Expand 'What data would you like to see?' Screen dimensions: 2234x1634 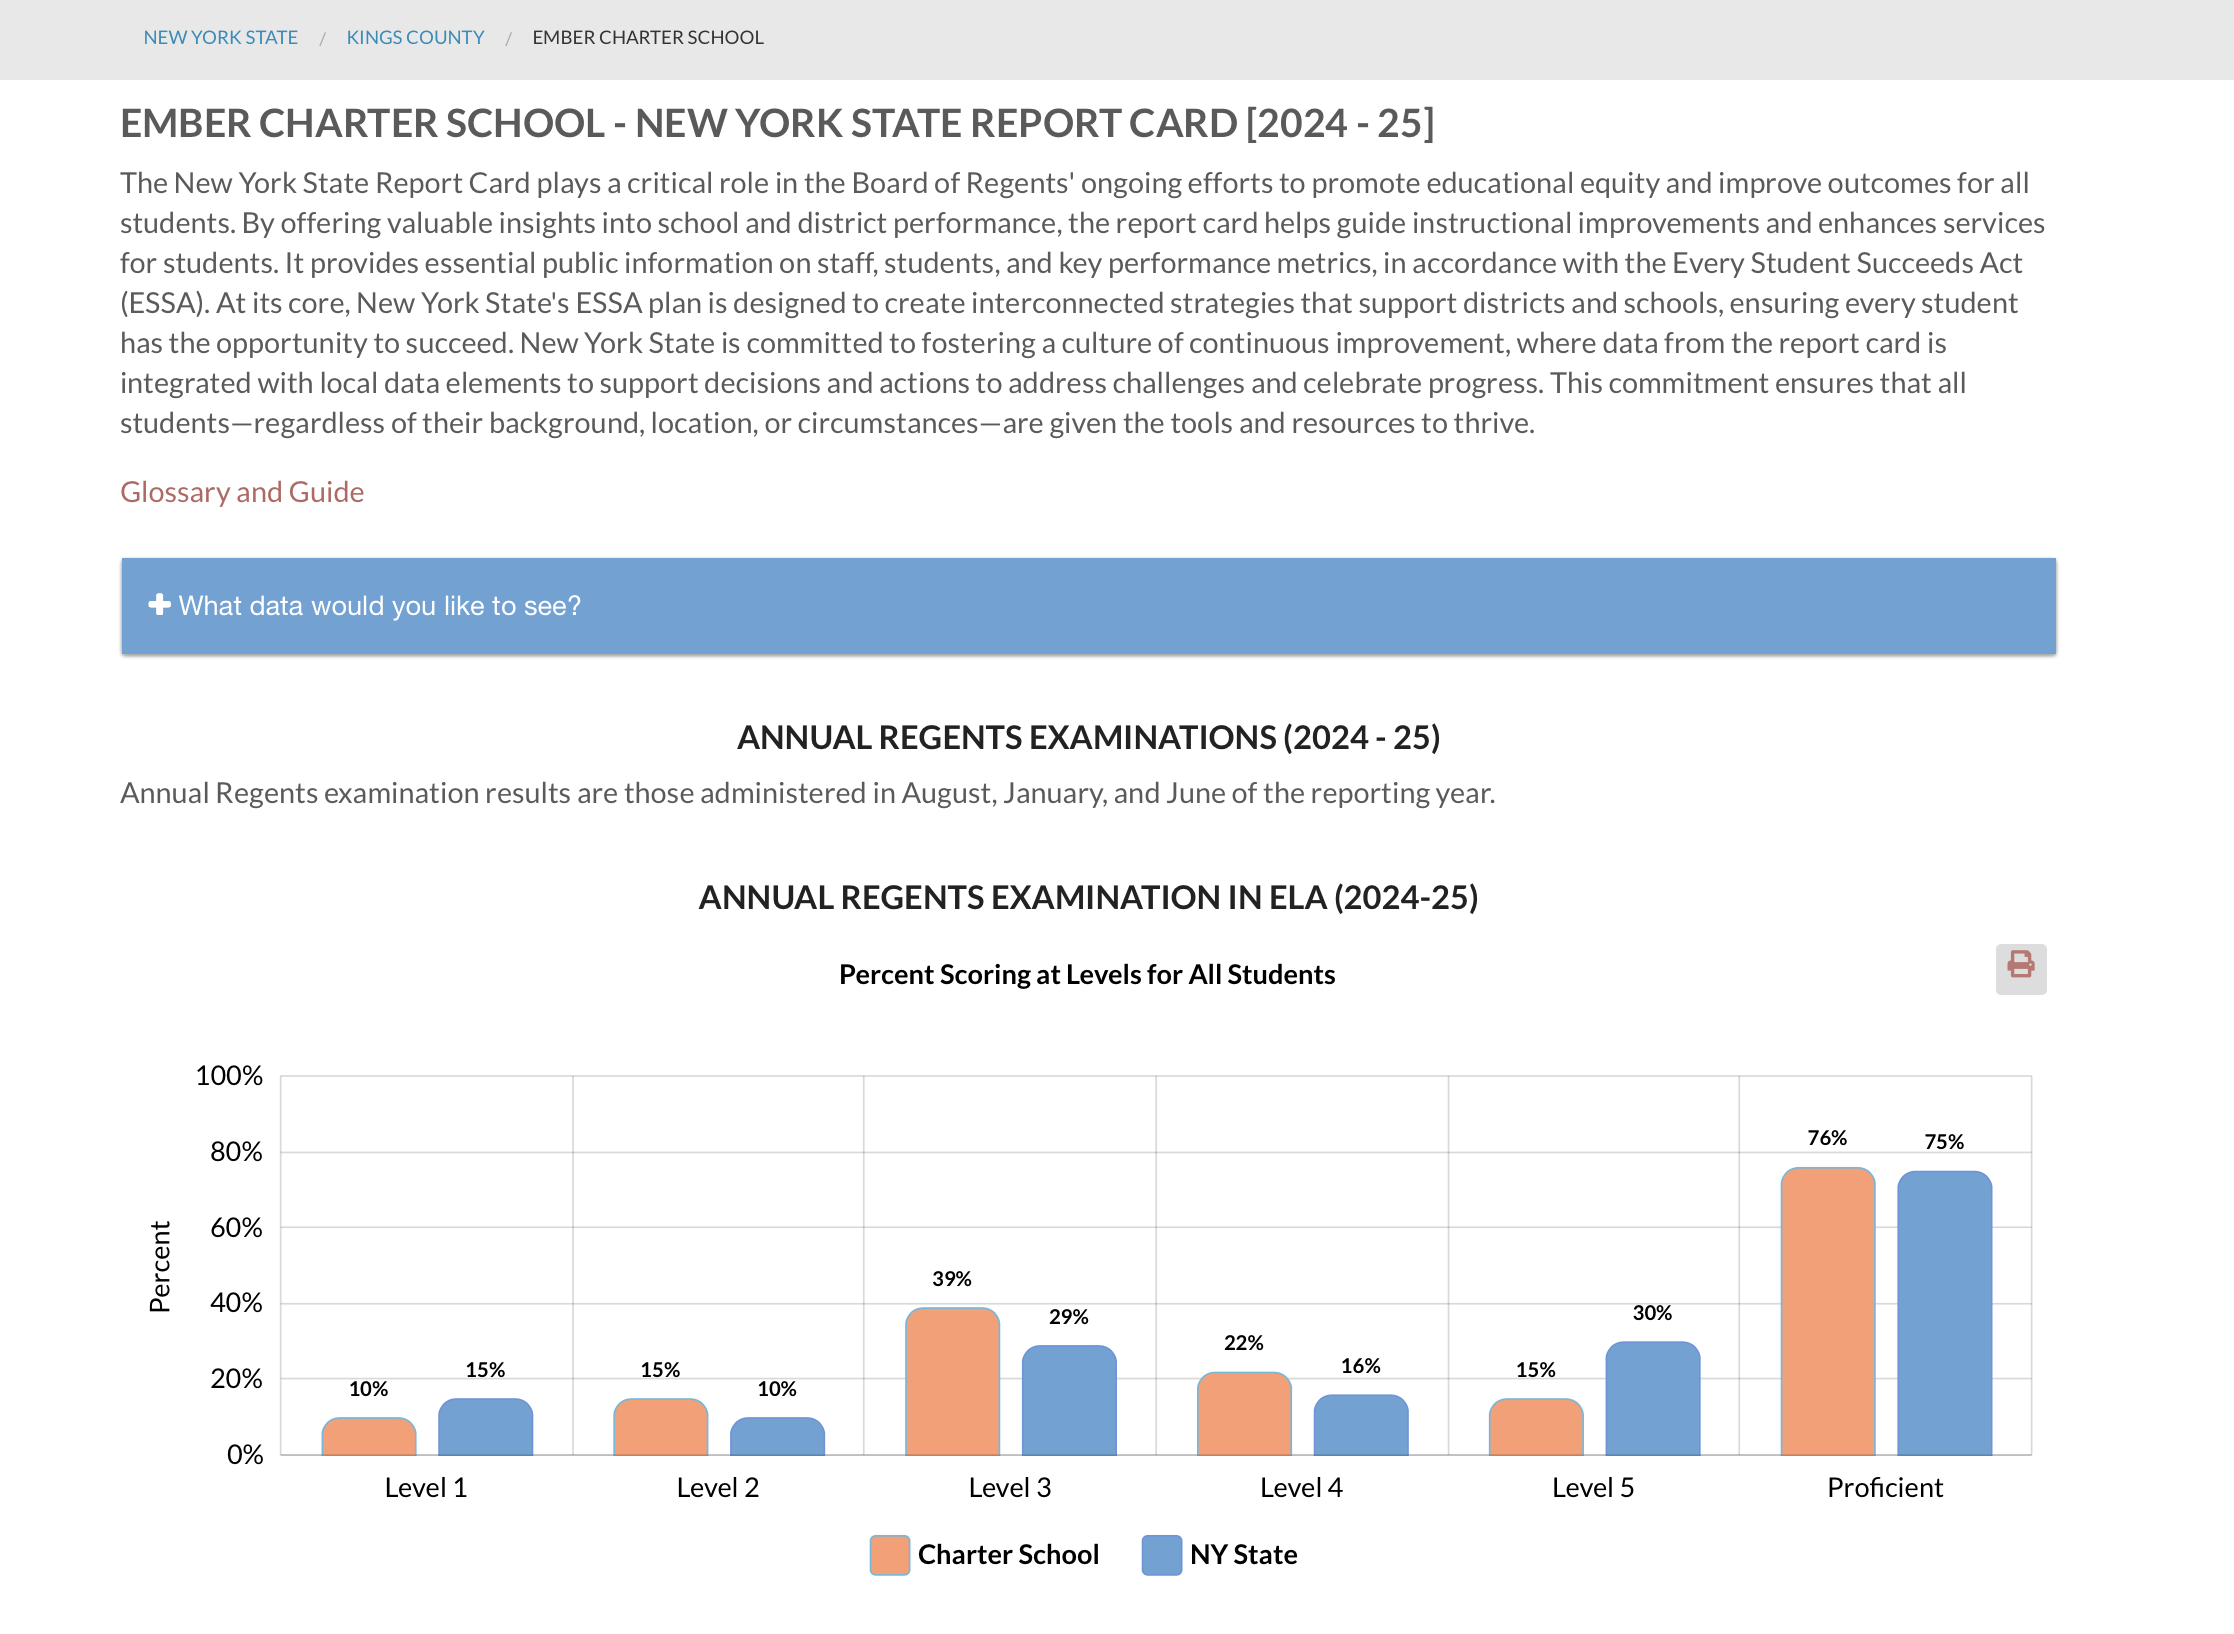(380, 606)
